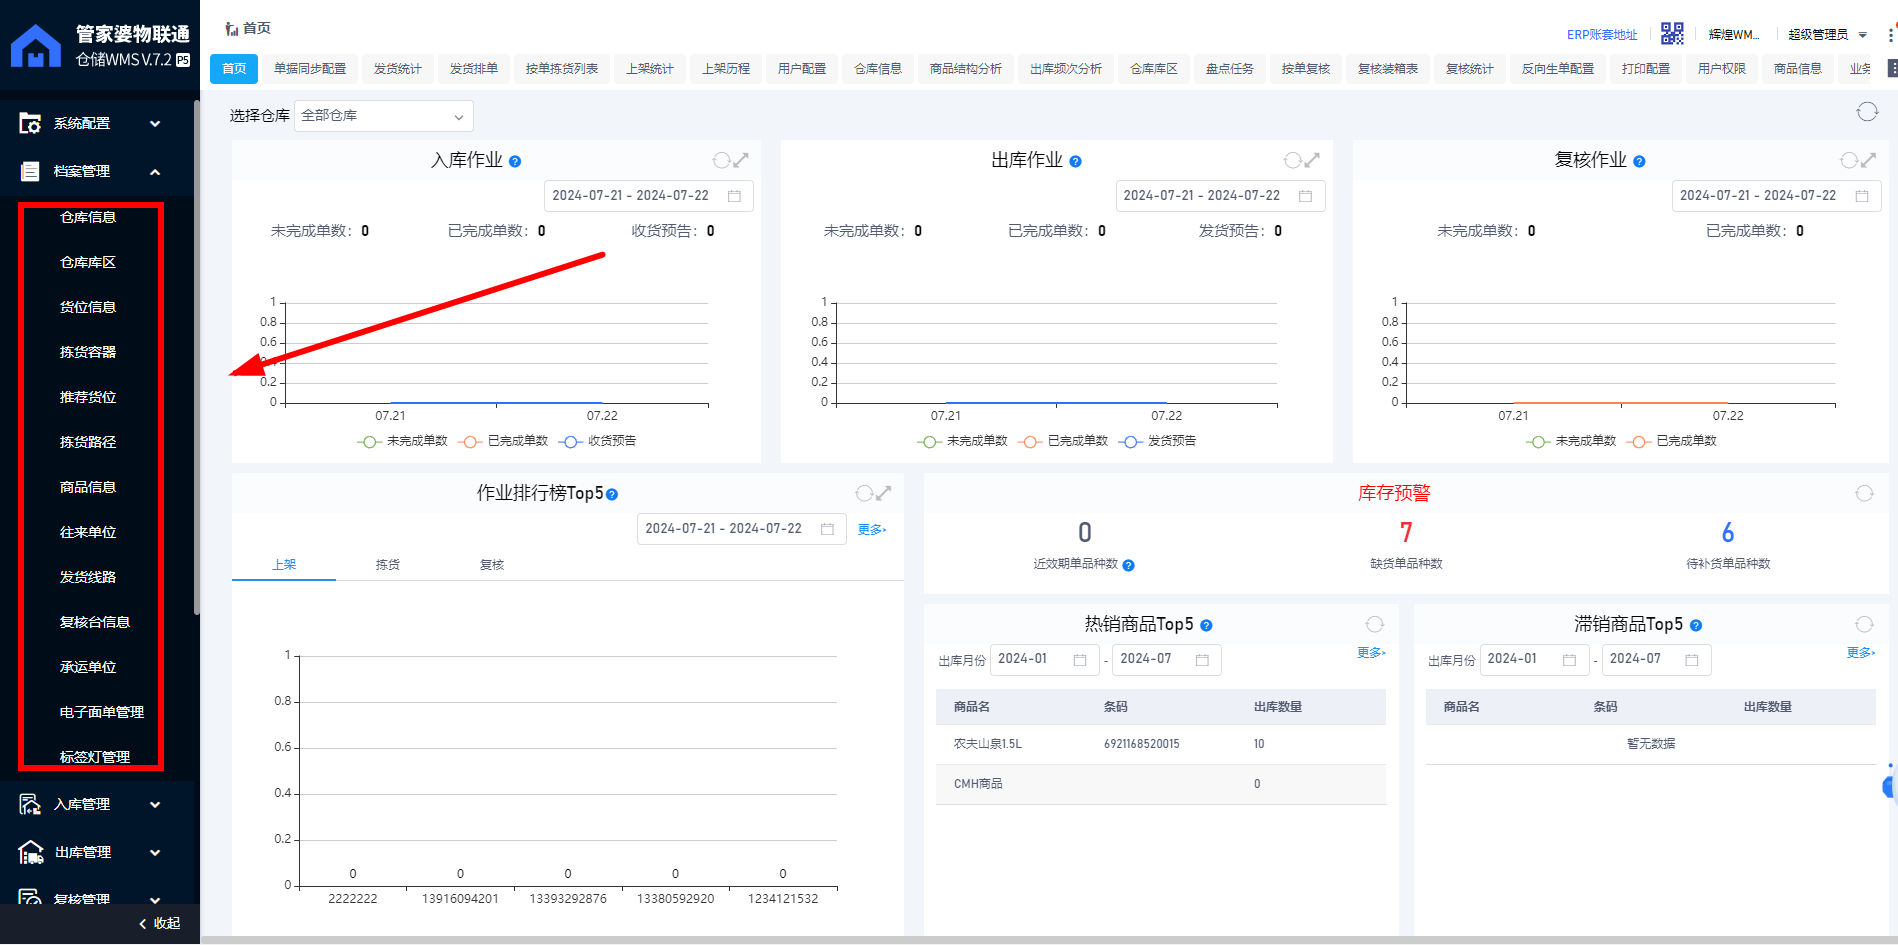This screenshot has height=945, width=1898.
Task: Toggle 已完成单数 legend in 入库作业 chart
Action: click(x=503, y=441)
